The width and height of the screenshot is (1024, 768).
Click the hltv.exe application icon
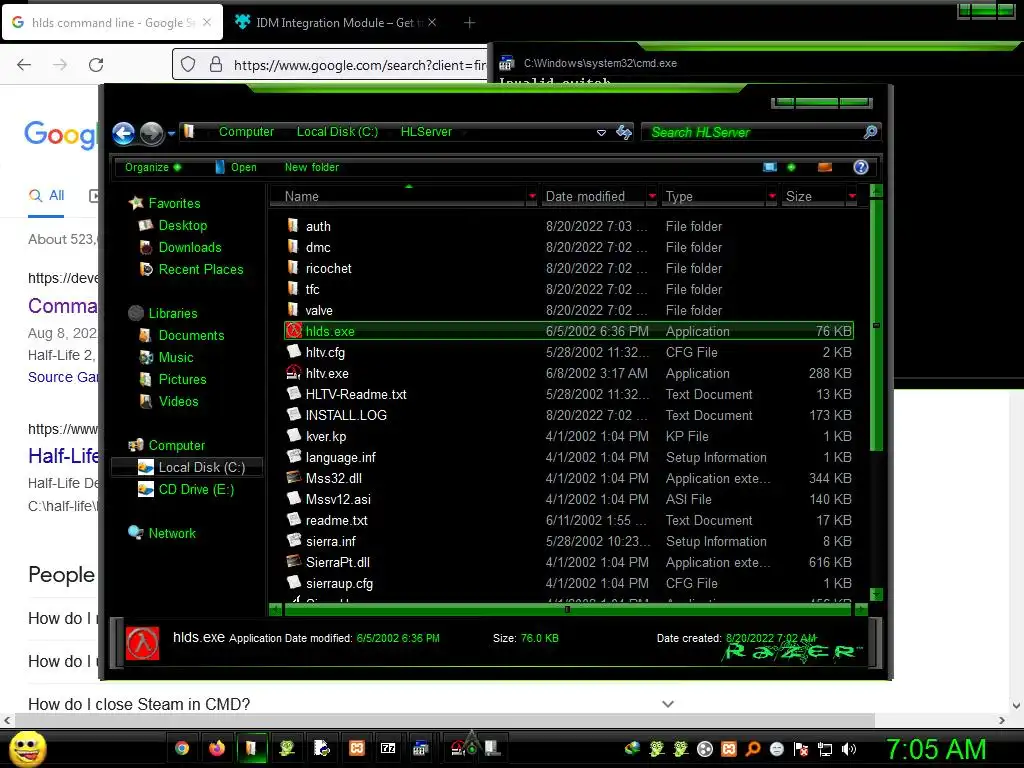click(294, 373)
